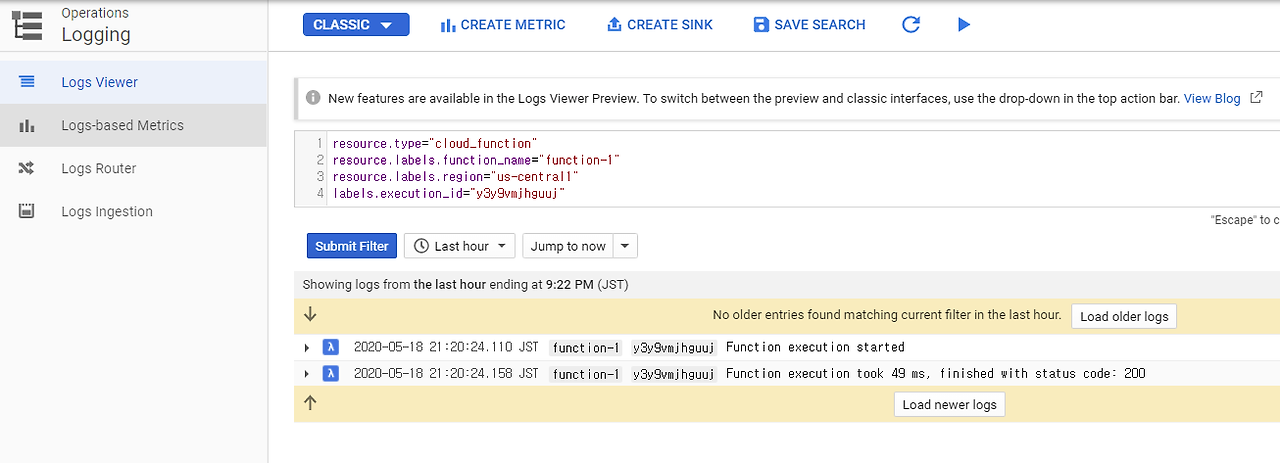Expand the status code 200 log entry
1280x463 pixels.
click(307, 374)
